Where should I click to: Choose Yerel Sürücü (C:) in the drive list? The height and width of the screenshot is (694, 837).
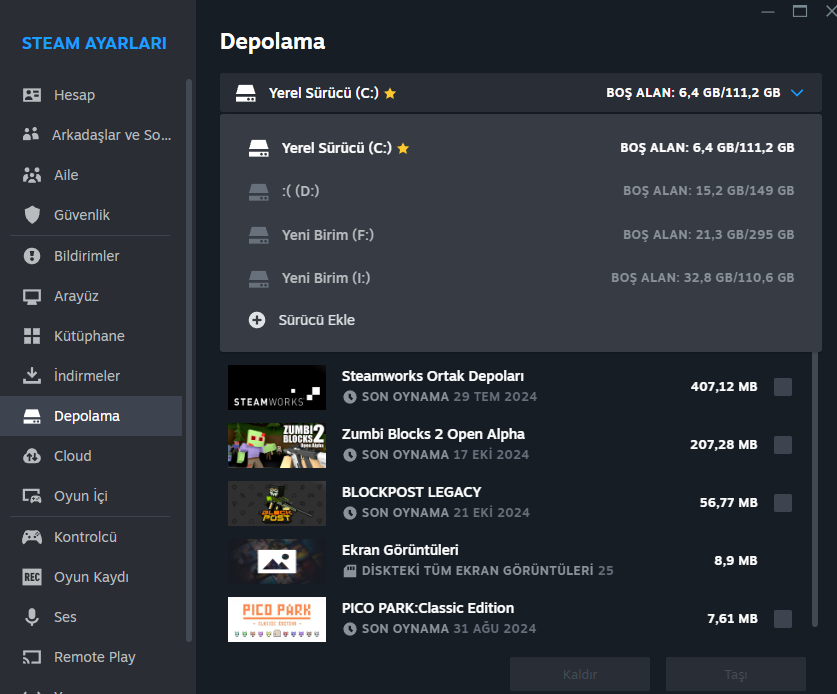click(x=520, y=148)
